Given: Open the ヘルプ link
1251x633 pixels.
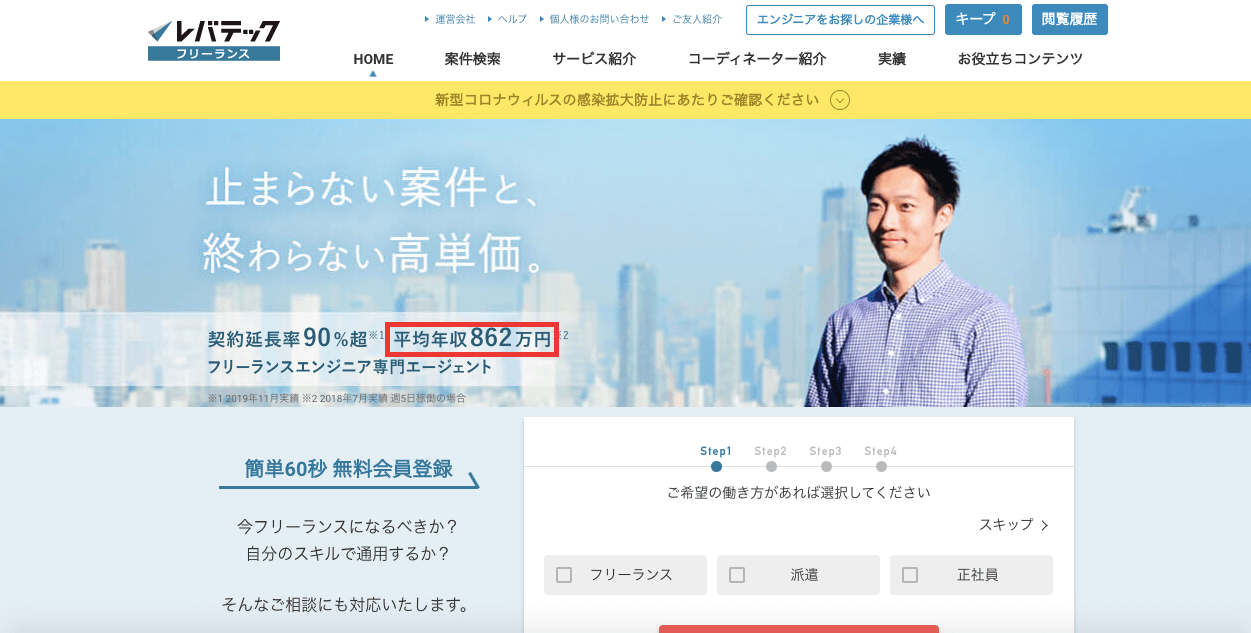Looking at the screenshot, I should click(512, 19).
